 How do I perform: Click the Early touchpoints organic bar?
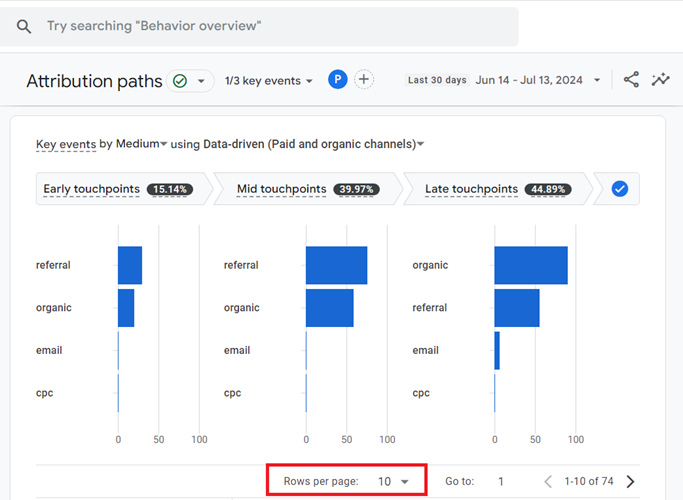pyautogui.click(x=126, y=308)
